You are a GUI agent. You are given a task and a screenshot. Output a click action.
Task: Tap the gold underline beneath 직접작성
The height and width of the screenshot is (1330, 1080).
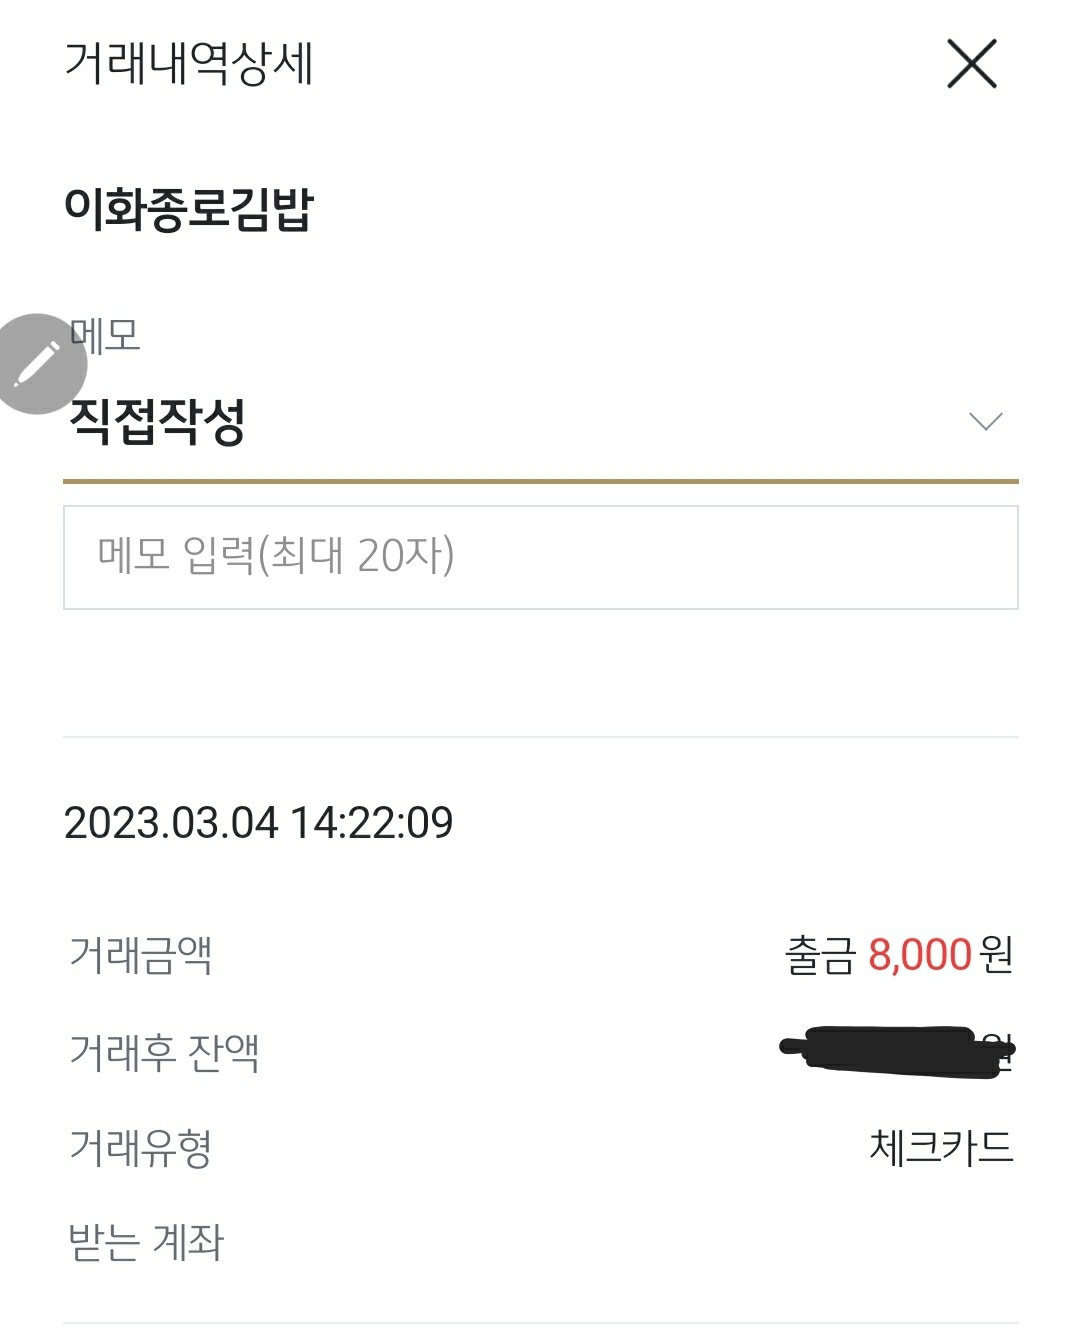click(x=540, y=482)
